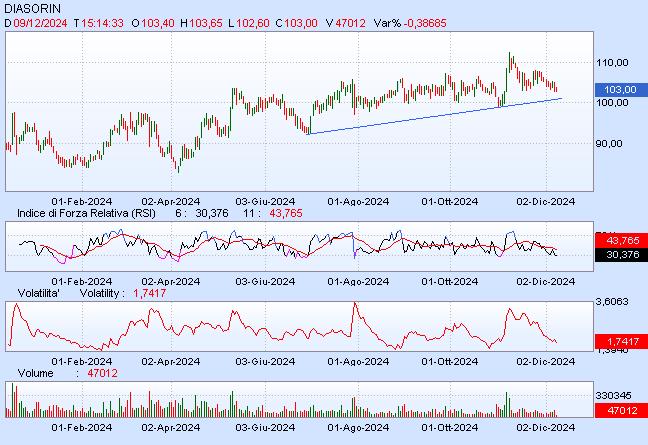This screenshot has width=648, height=445.
Task: Click the time value 15:14:33
Action: 102,23
